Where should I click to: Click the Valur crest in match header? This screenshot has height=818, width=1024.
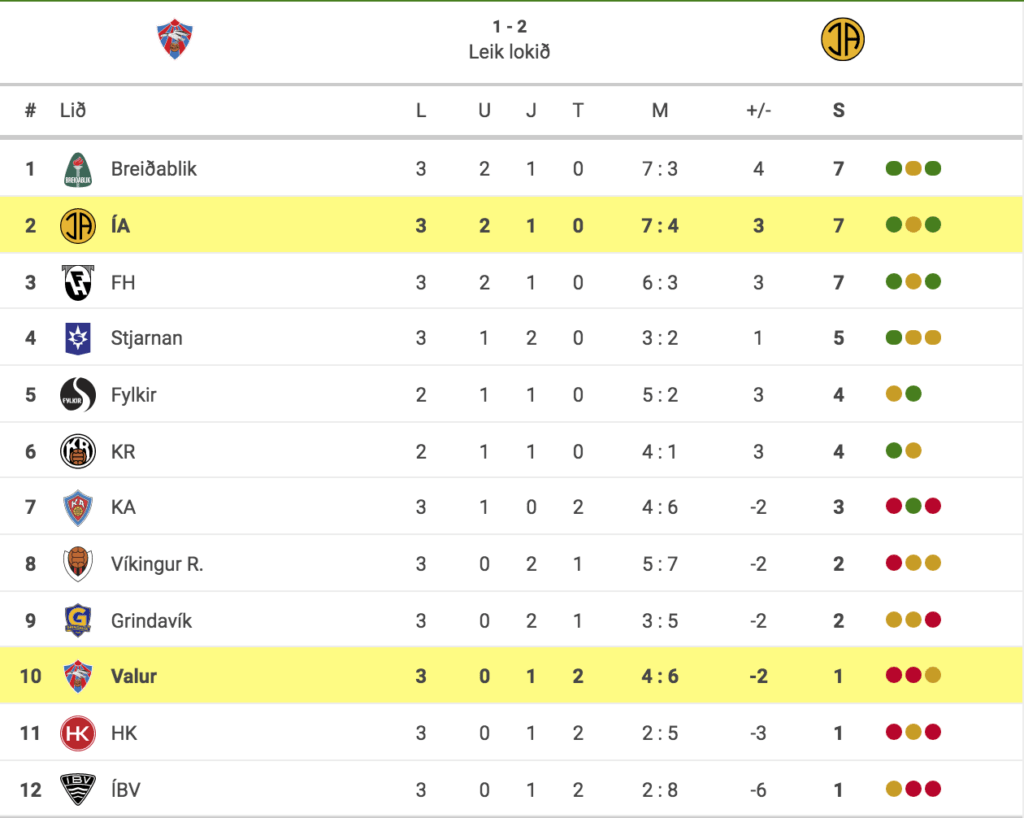pos(175,39)
